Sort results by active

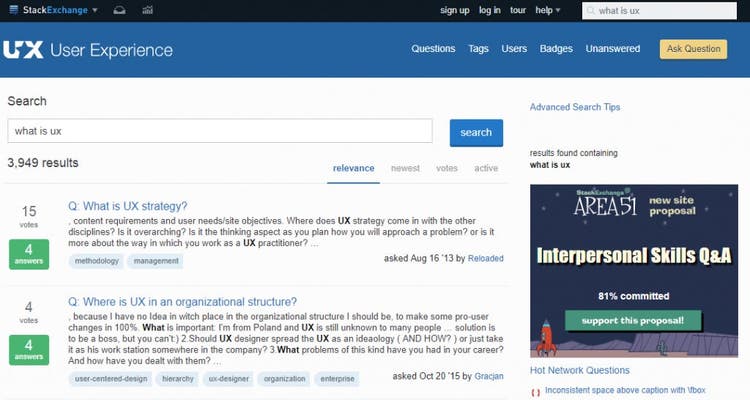click(x=486, y=168)
